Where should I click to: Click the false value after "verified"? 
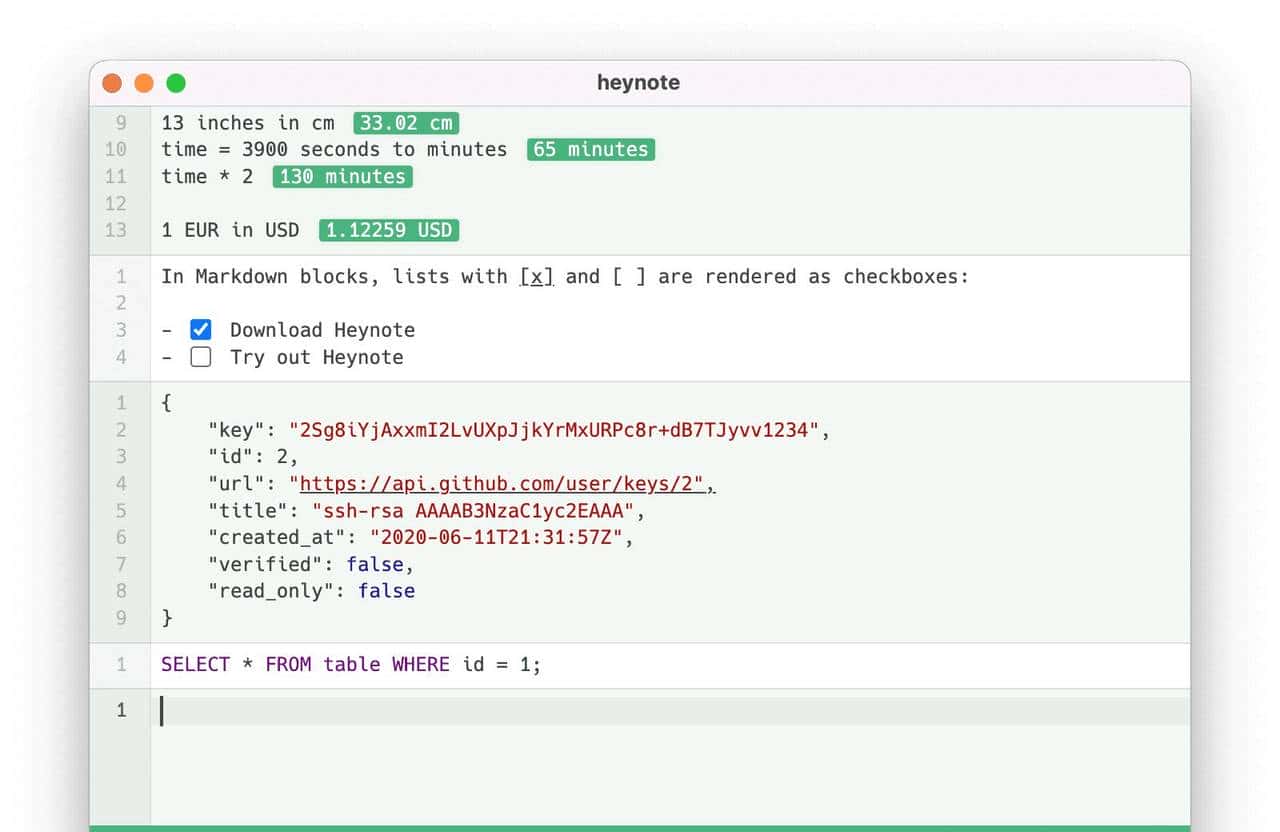(x=374, y=565)
